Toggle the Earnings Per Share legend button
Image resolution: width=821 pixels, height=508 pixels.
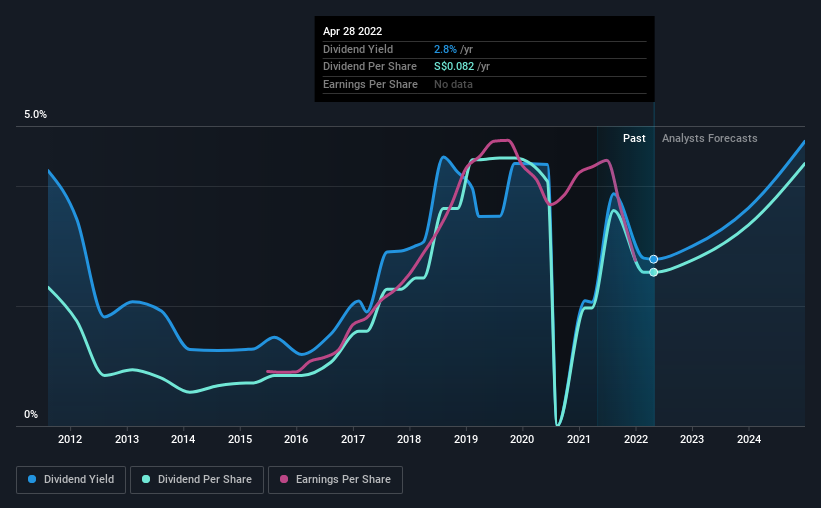click(335, 480)
